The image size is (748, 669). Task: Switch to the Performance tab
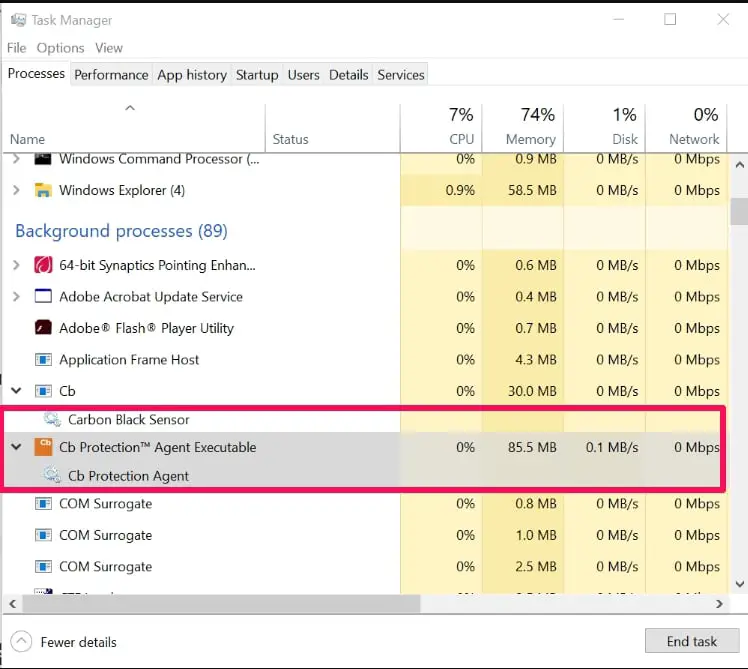click(x=111, y=75)
